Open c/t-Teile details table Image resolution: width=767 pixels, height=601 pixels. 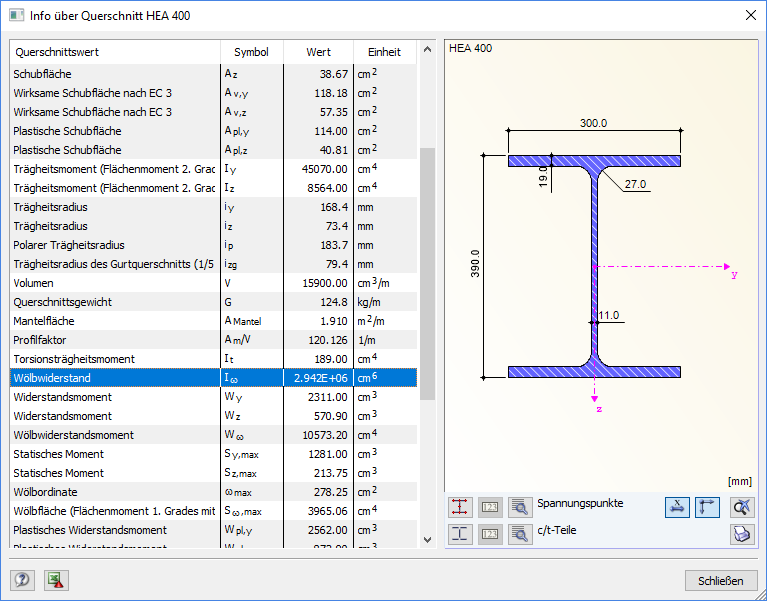point(520,534)
